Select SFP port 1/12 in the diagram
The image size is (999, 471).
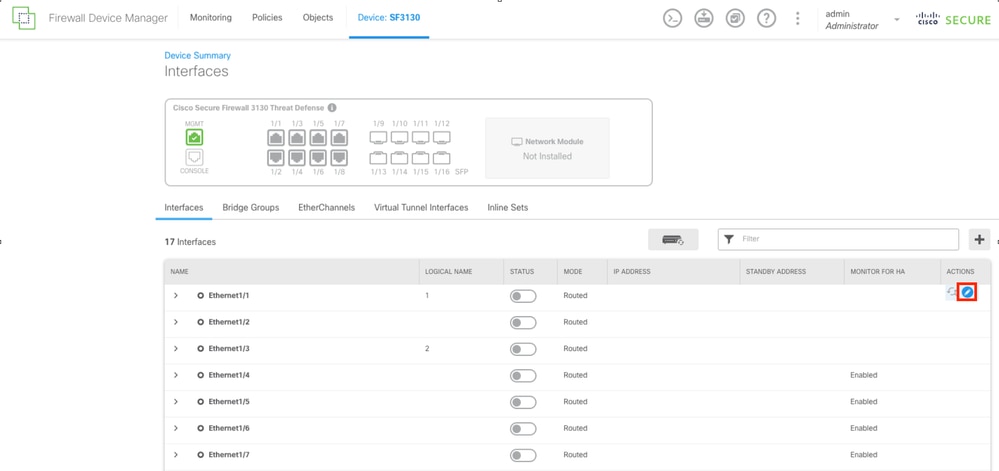tap(442, 137)
